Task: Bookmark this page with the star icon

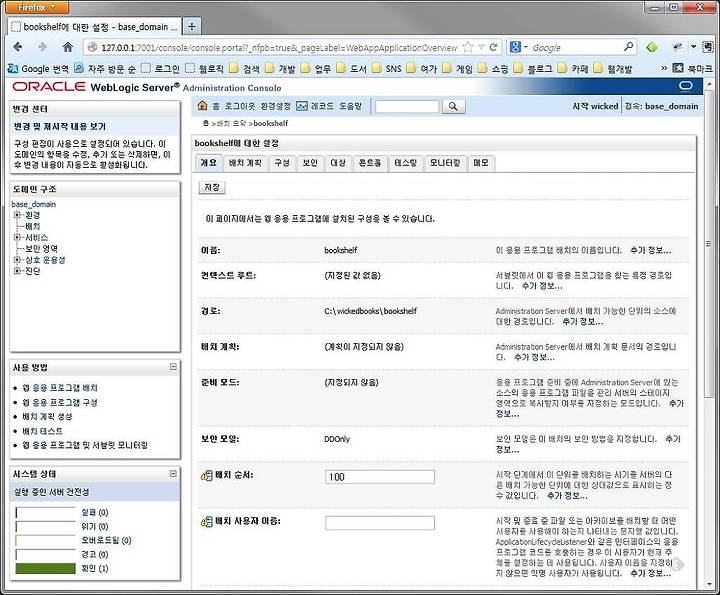Action: coord(467,47)
